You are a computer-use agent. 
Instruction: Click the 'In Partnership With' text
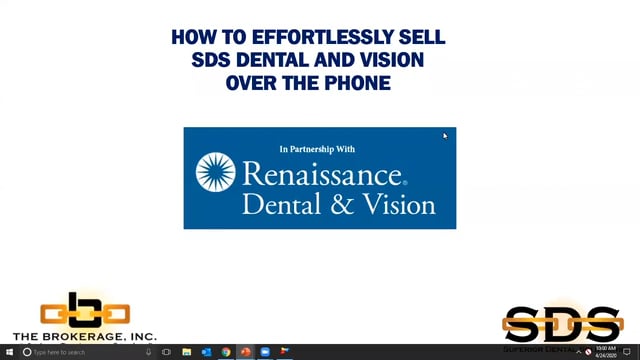[317, 149]
